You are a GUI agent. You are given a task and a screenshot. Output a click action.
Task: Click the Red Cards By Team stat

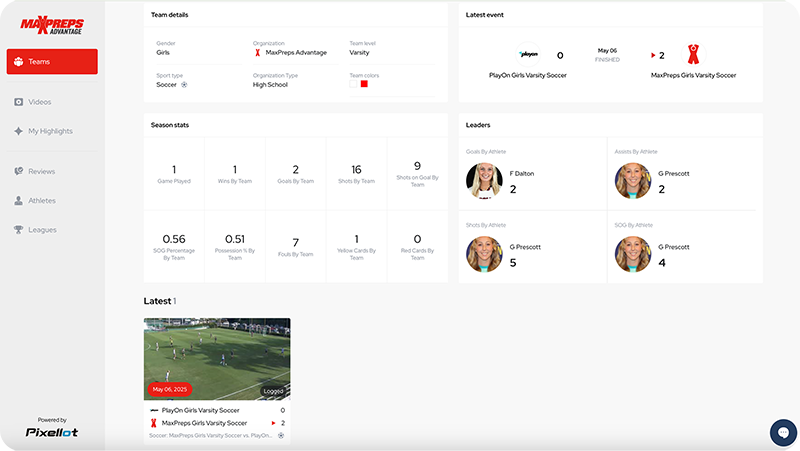417,246
